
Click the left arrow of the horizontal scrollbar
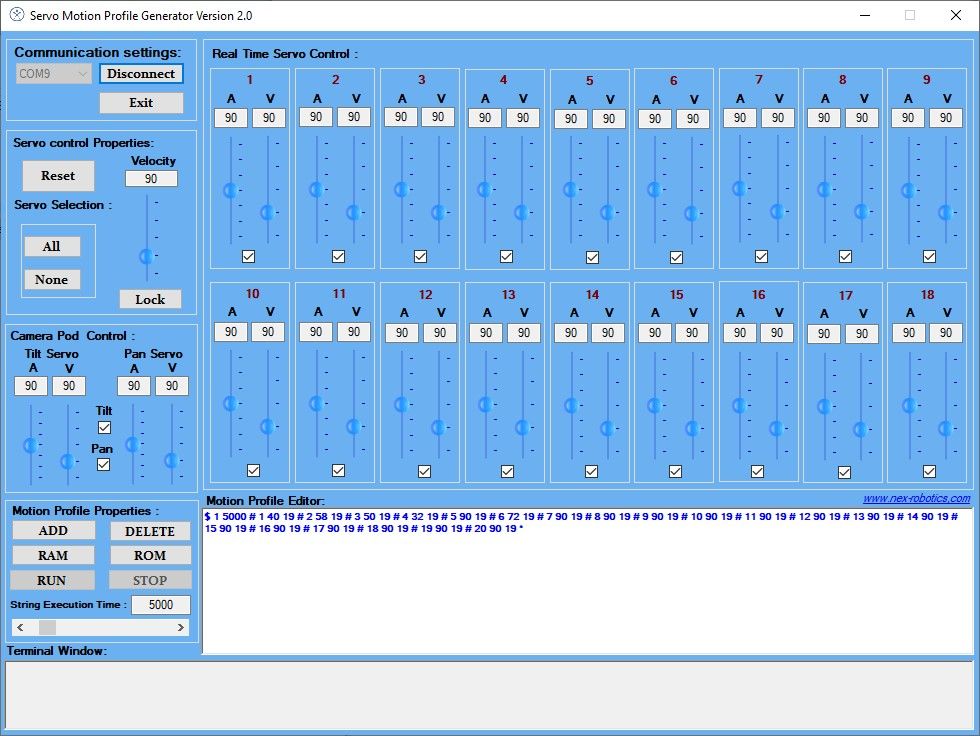20,627
